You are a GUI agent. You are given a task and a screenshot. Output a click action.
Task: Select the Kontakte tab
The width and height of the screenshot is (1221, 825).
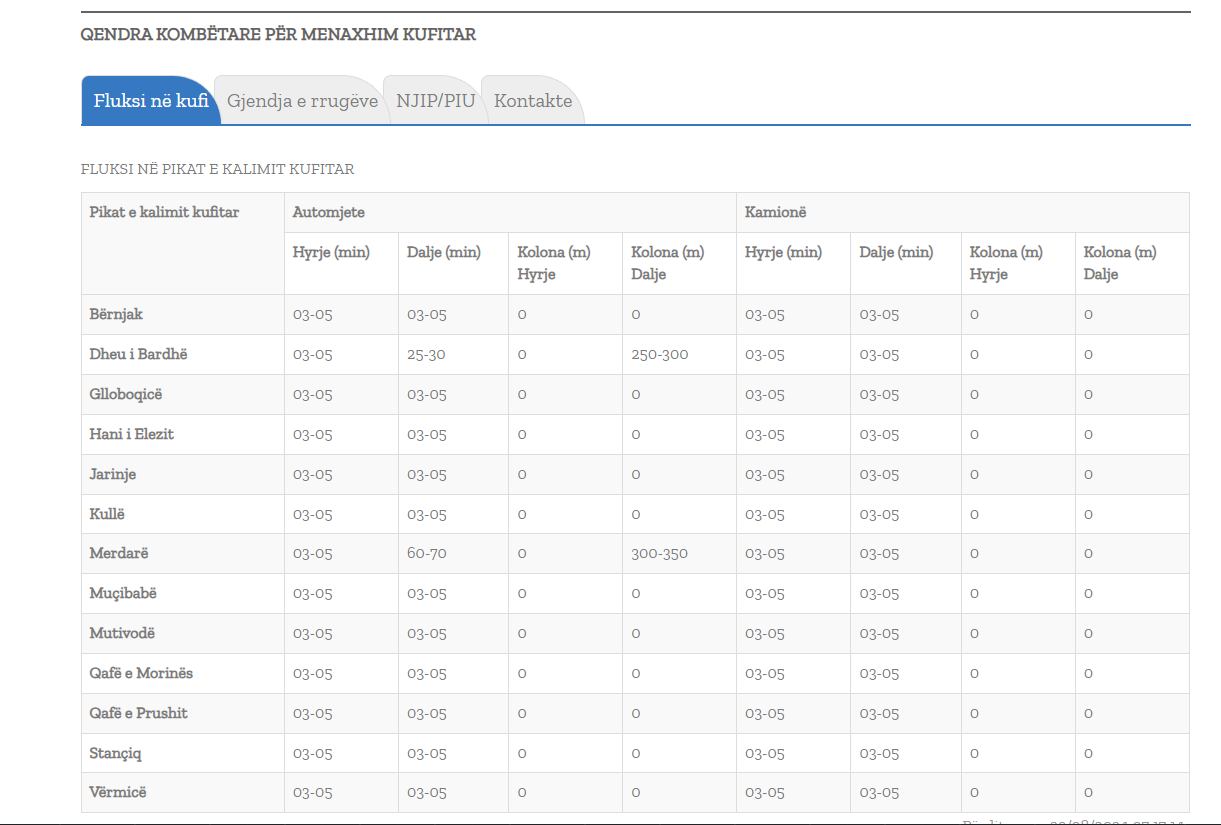pos(533,101)
